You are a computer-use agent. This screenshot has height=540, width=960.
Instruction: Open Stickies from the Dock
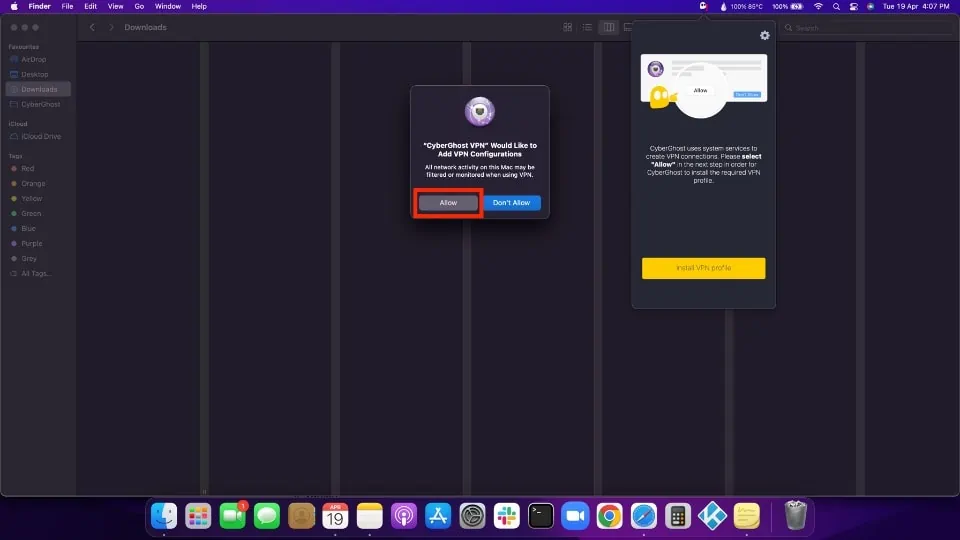pyautogui.click(x=747, y=516)
